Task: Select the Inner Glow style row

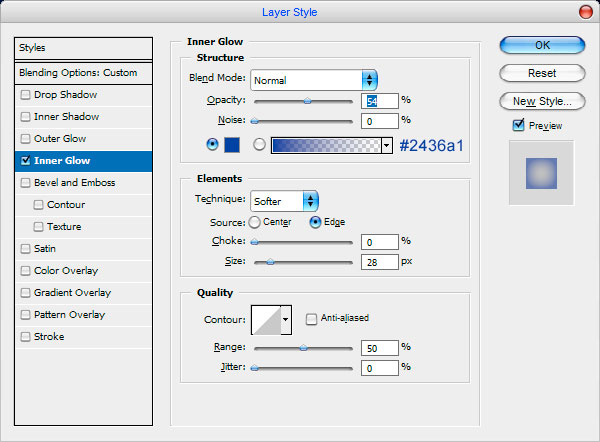Action: pos(83,161)
